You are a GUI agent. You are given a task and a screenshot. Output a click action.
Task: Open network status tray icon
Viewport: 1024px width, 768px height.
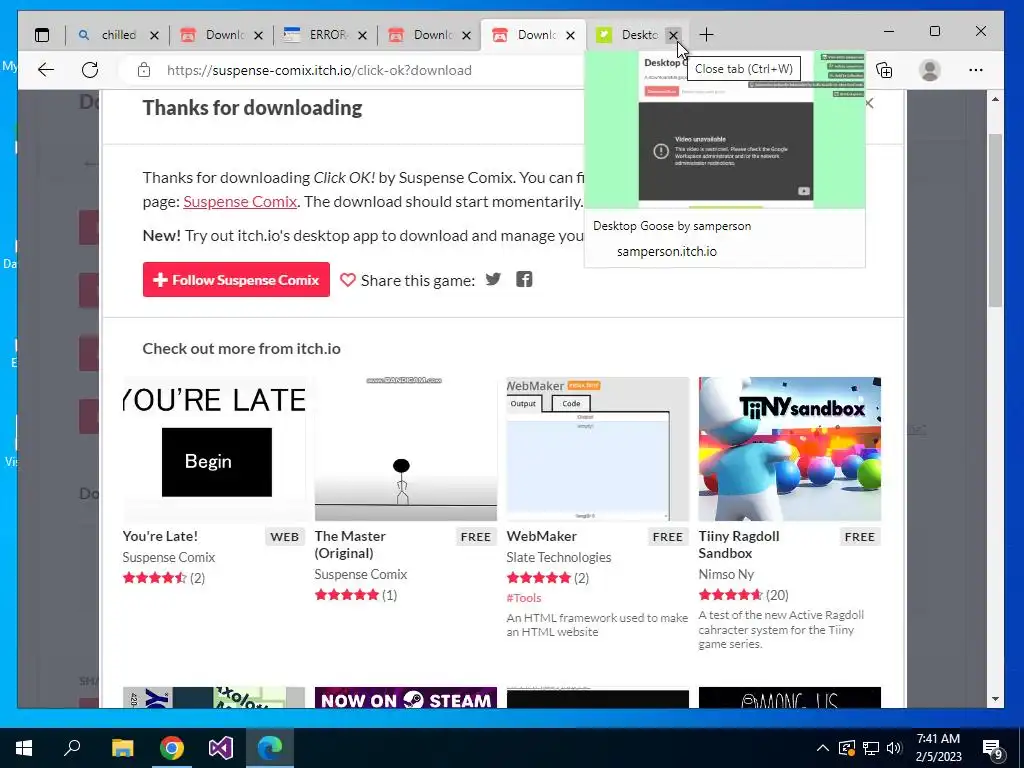871,748
